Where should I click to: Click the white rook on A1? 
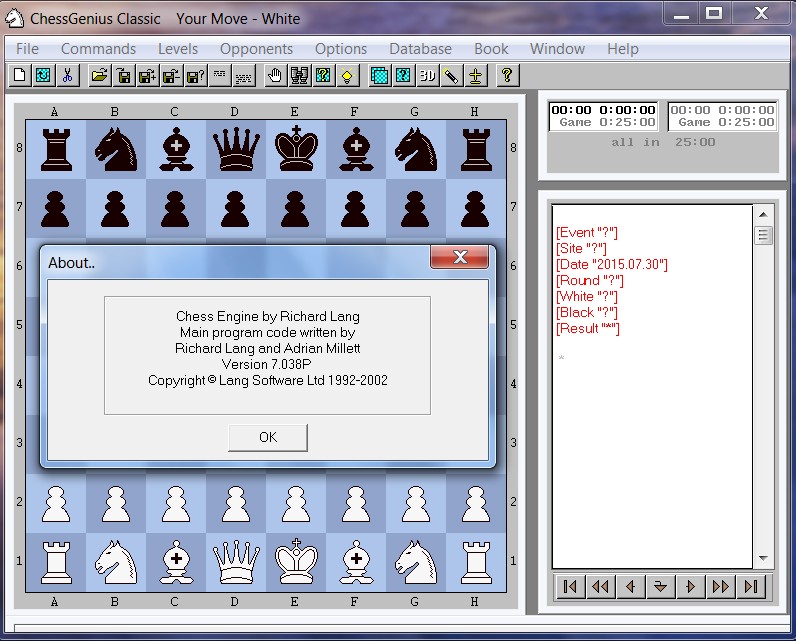tap(56, 562)
